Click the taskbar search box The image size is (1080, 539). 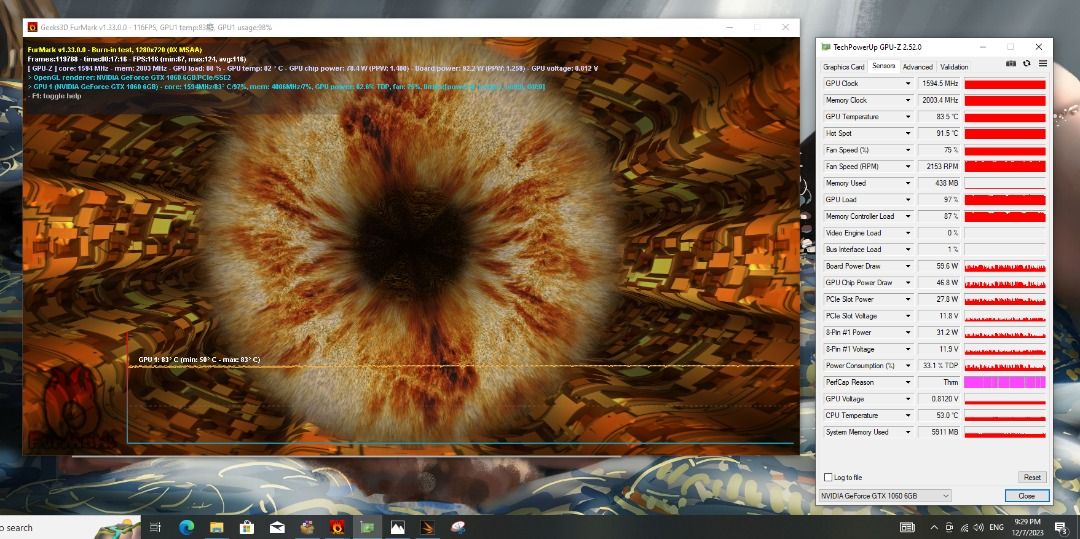click(x=70, y=527)
